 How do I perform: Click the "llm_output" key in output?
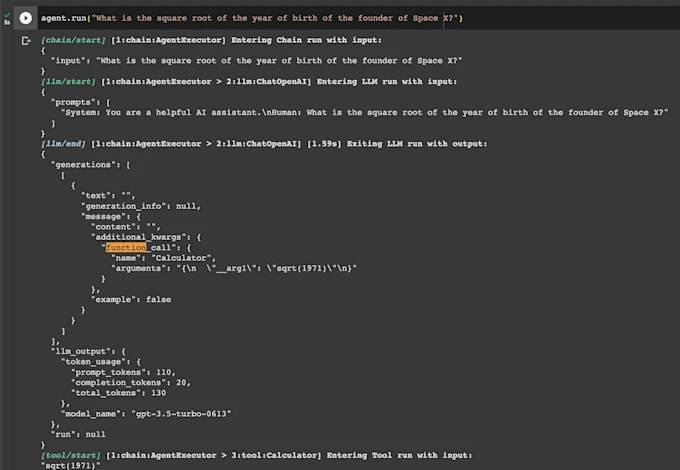[83, 351]
